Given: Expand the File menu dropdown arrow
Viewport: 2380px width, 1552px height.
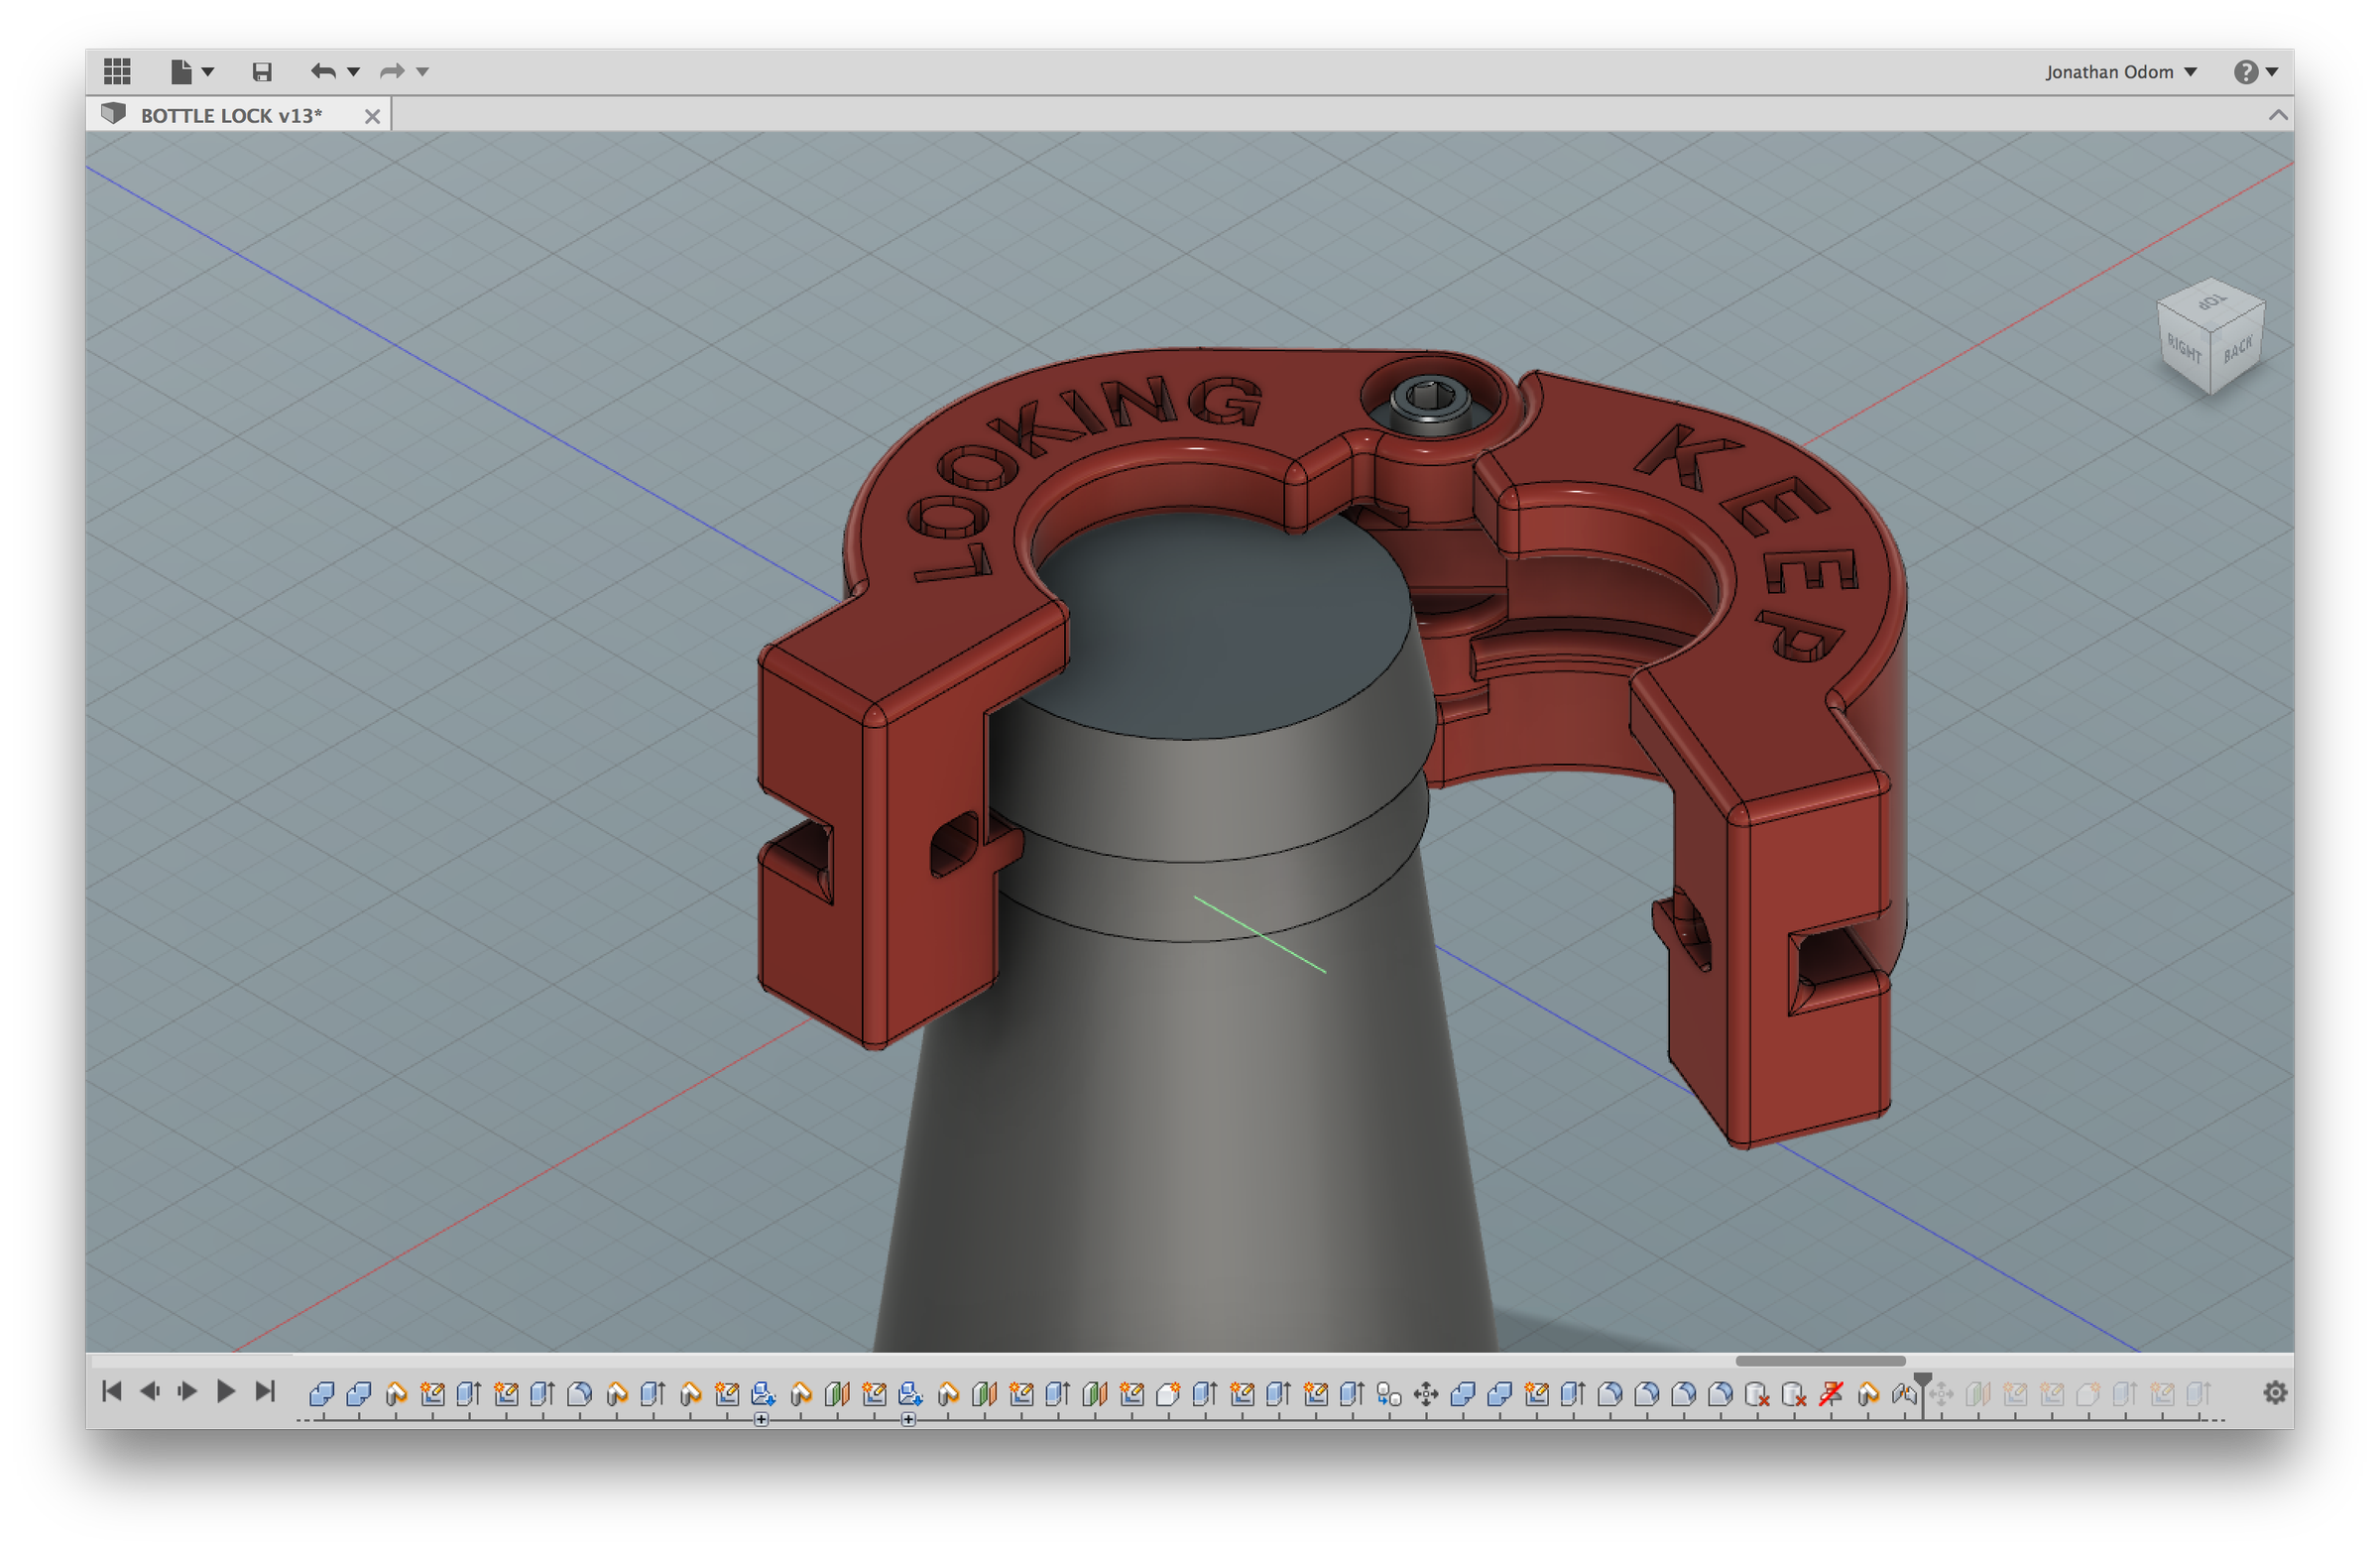Looking at the screenshot, I should pyautogui.click(x=208, y=71).
